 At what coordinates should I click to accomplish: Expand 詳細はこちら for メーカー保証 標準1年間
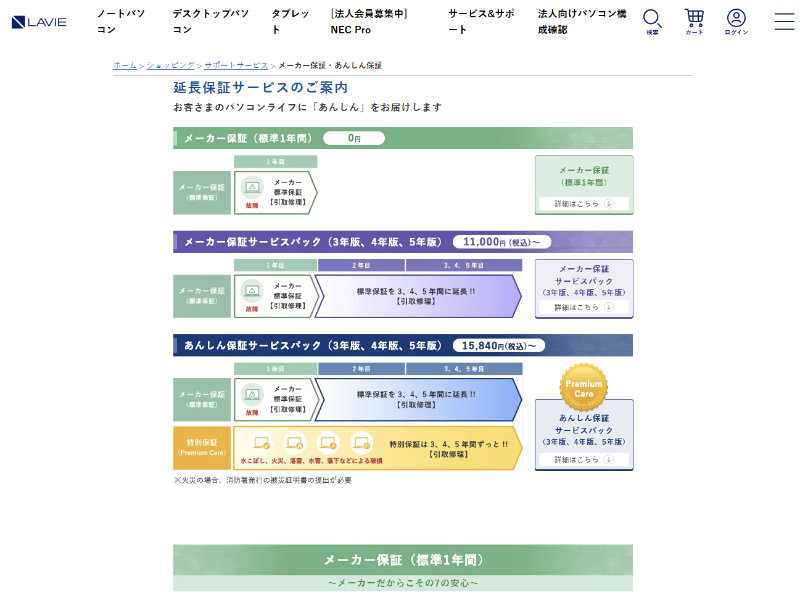[x=584, y=203]
